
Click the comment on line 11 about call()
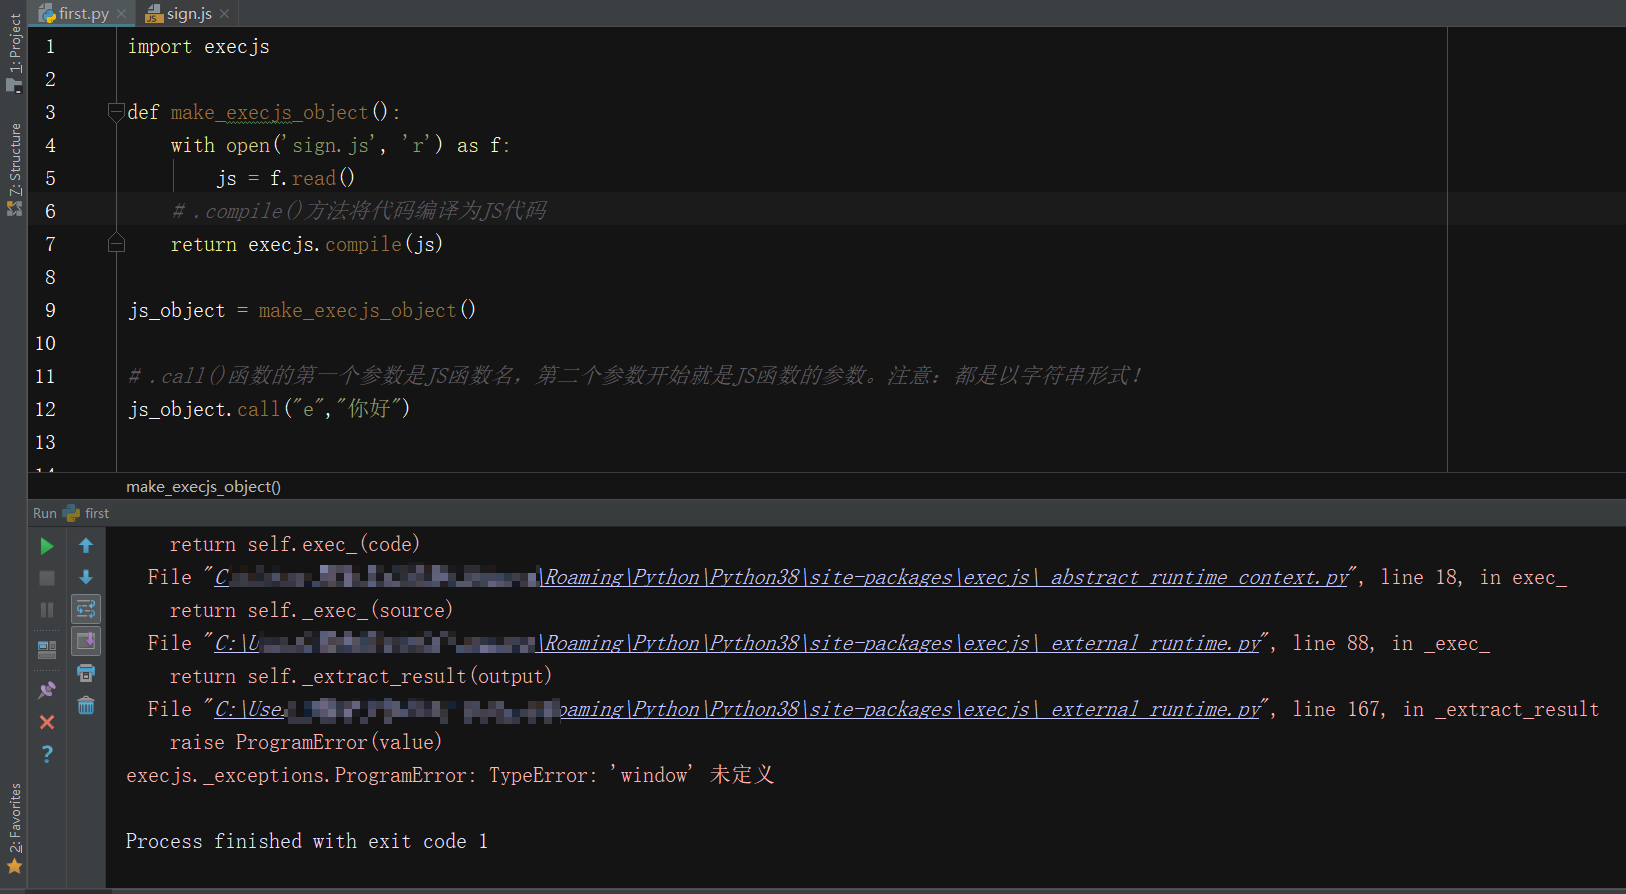coord(634,376)
